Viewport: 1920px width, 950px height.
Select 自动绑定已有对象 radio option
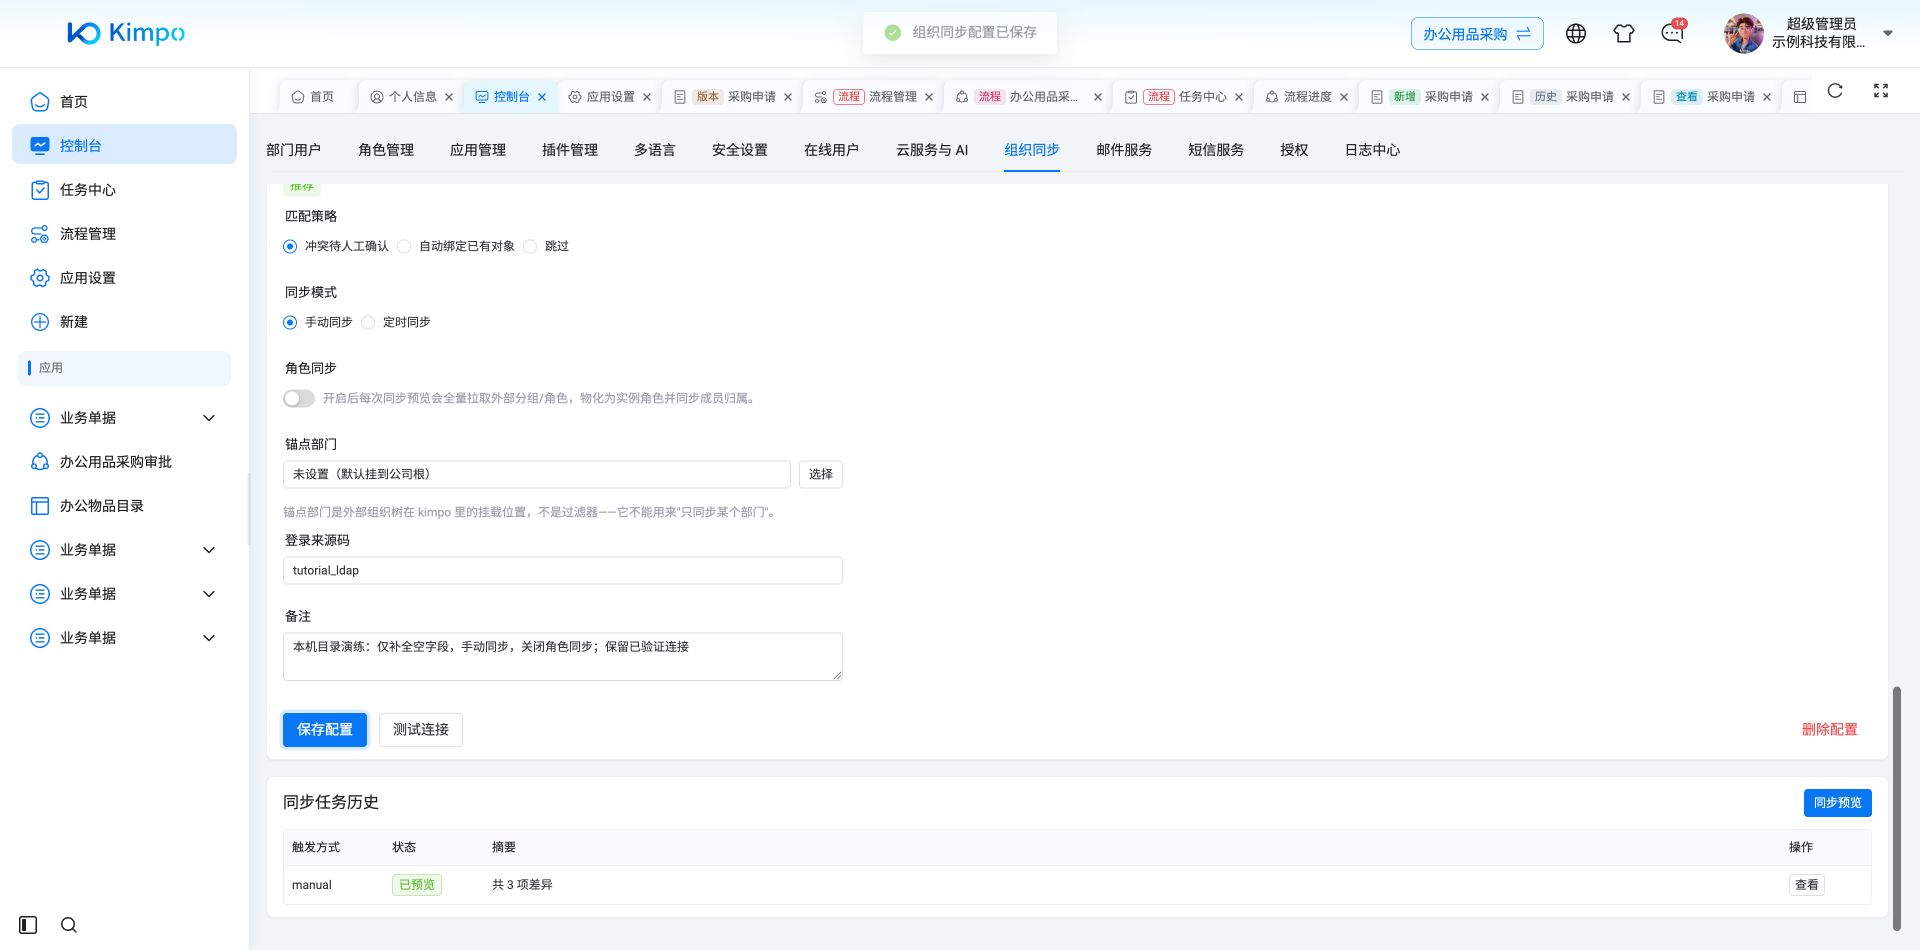tap(404, 246)
